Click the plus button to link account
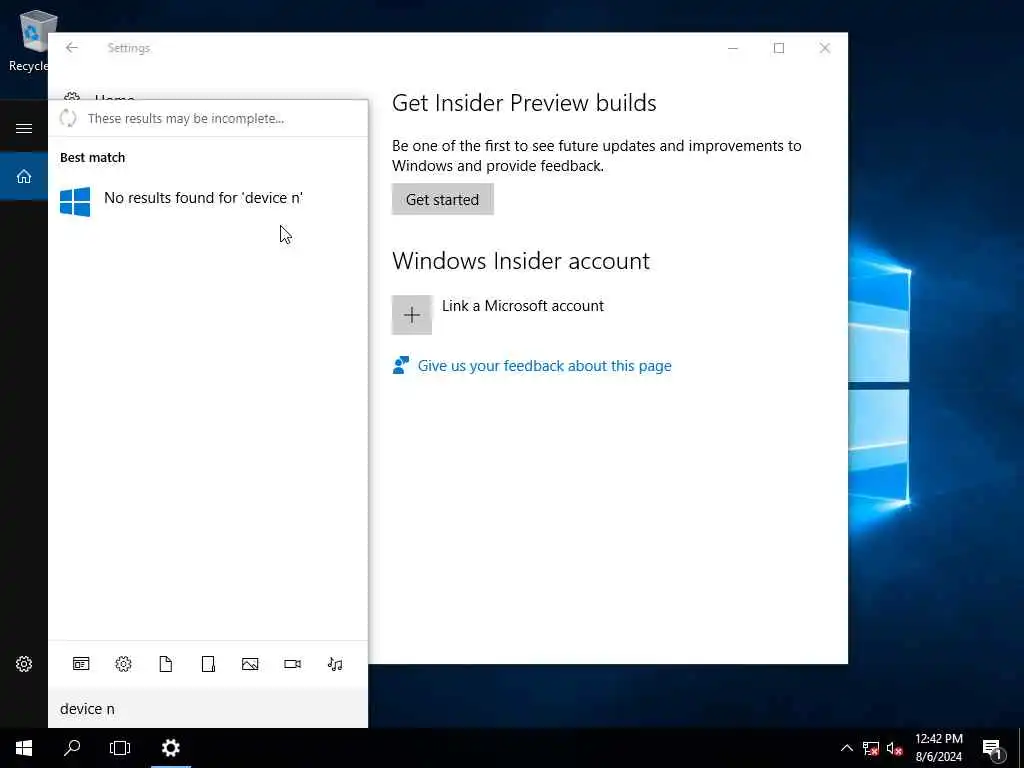Viewport: 1024px width, 768px height. 411,315
